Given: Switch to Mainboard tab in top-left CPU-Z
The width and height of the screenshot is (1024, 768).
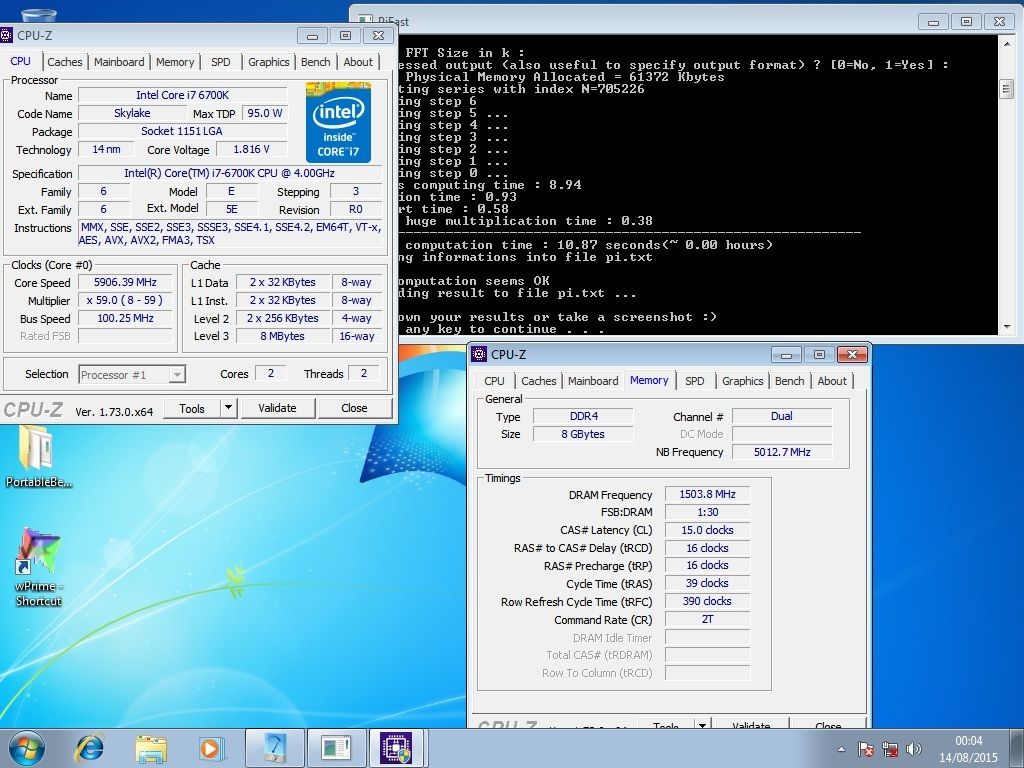Looking at the screenshot, I should click(119, 62).
